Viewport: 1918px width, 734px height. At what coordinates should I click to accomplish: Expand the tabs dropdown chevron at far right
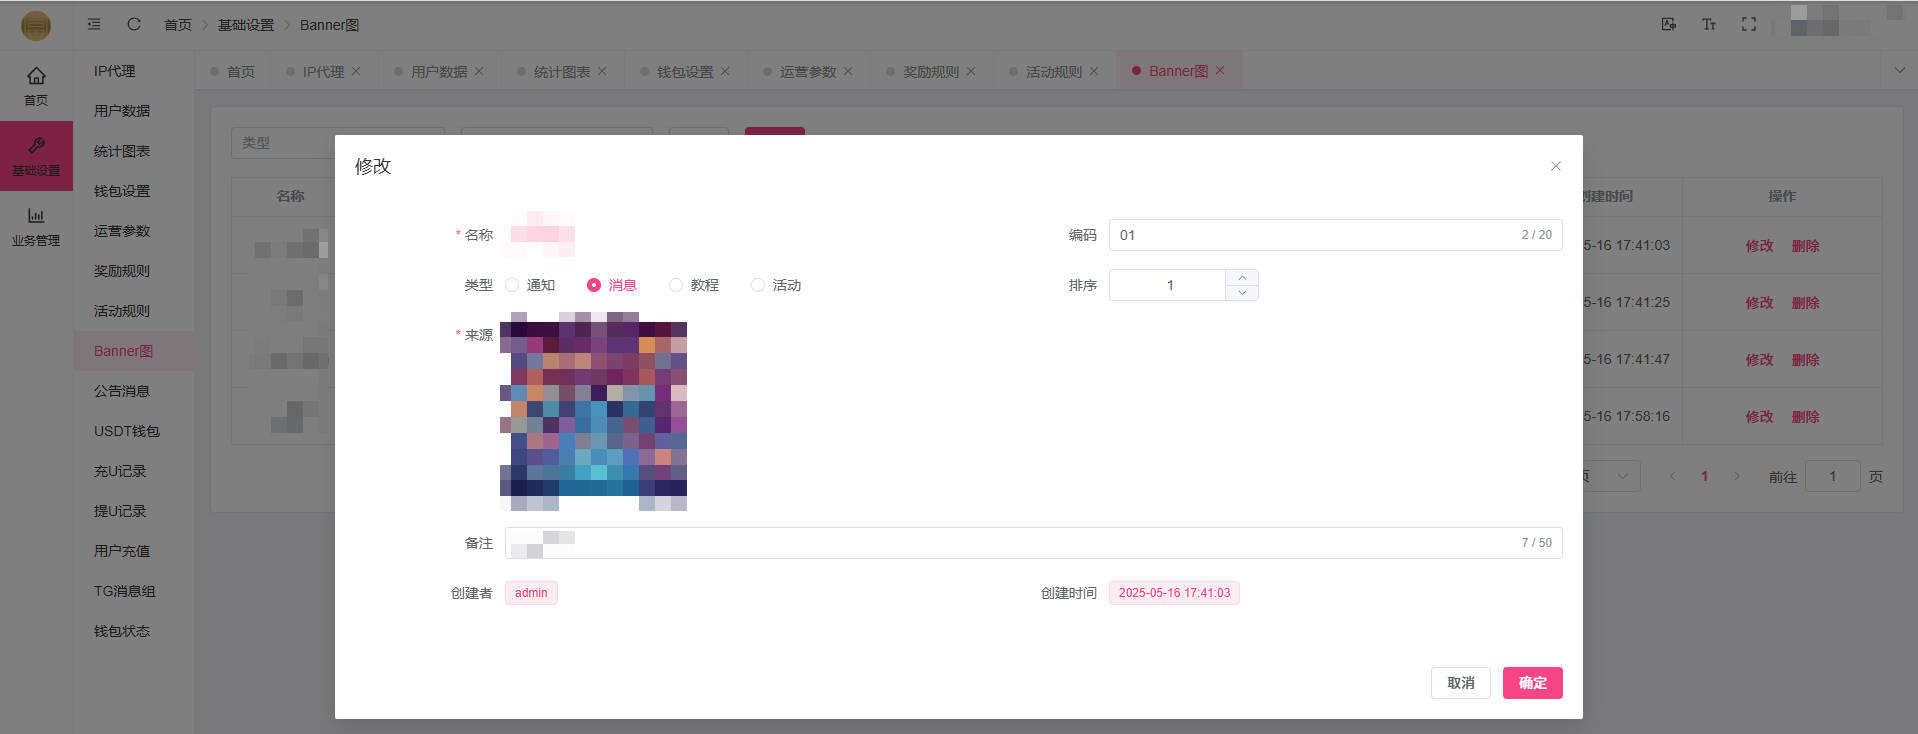click(1899, 70)
